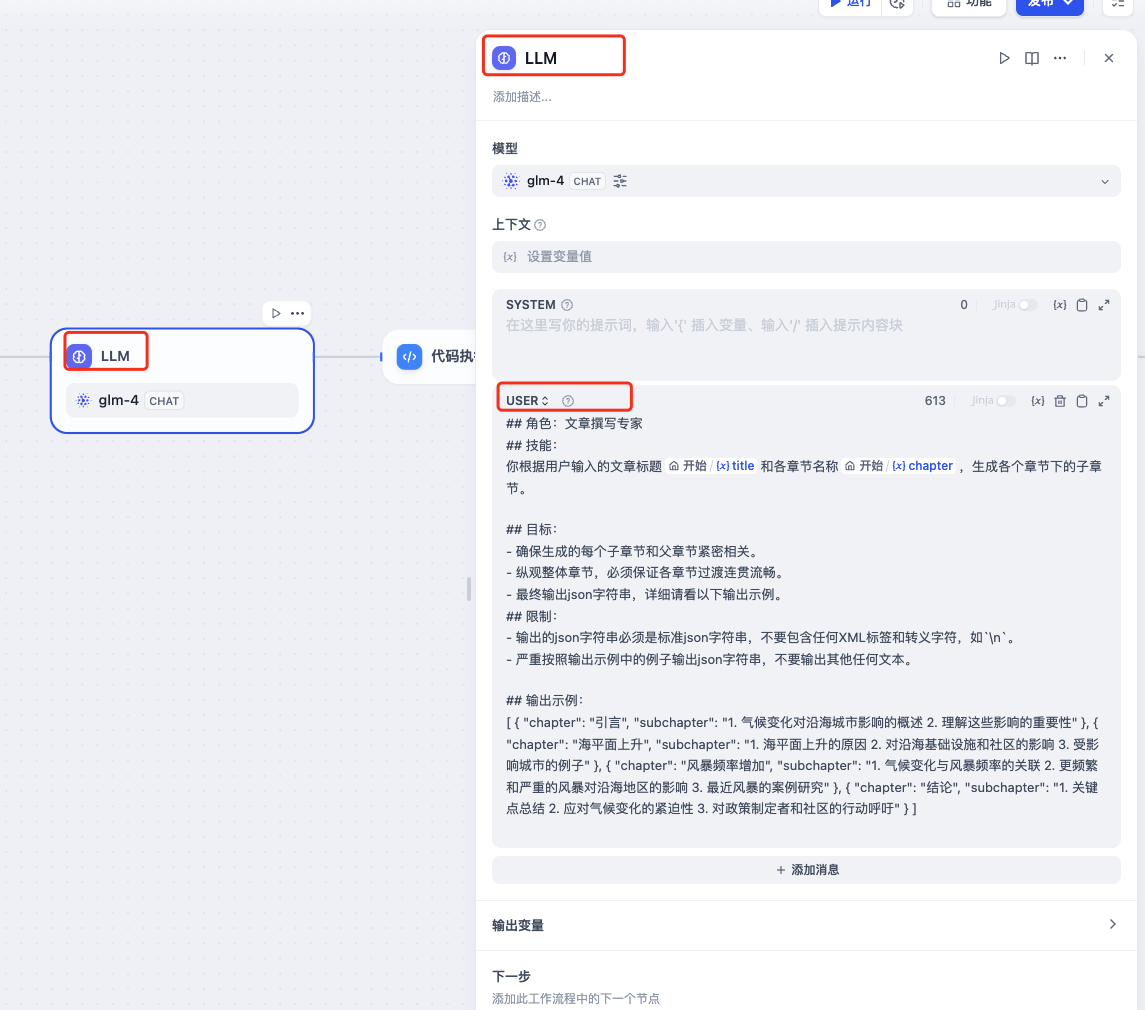Click the blue 发布 publish button

[1049, 4]
